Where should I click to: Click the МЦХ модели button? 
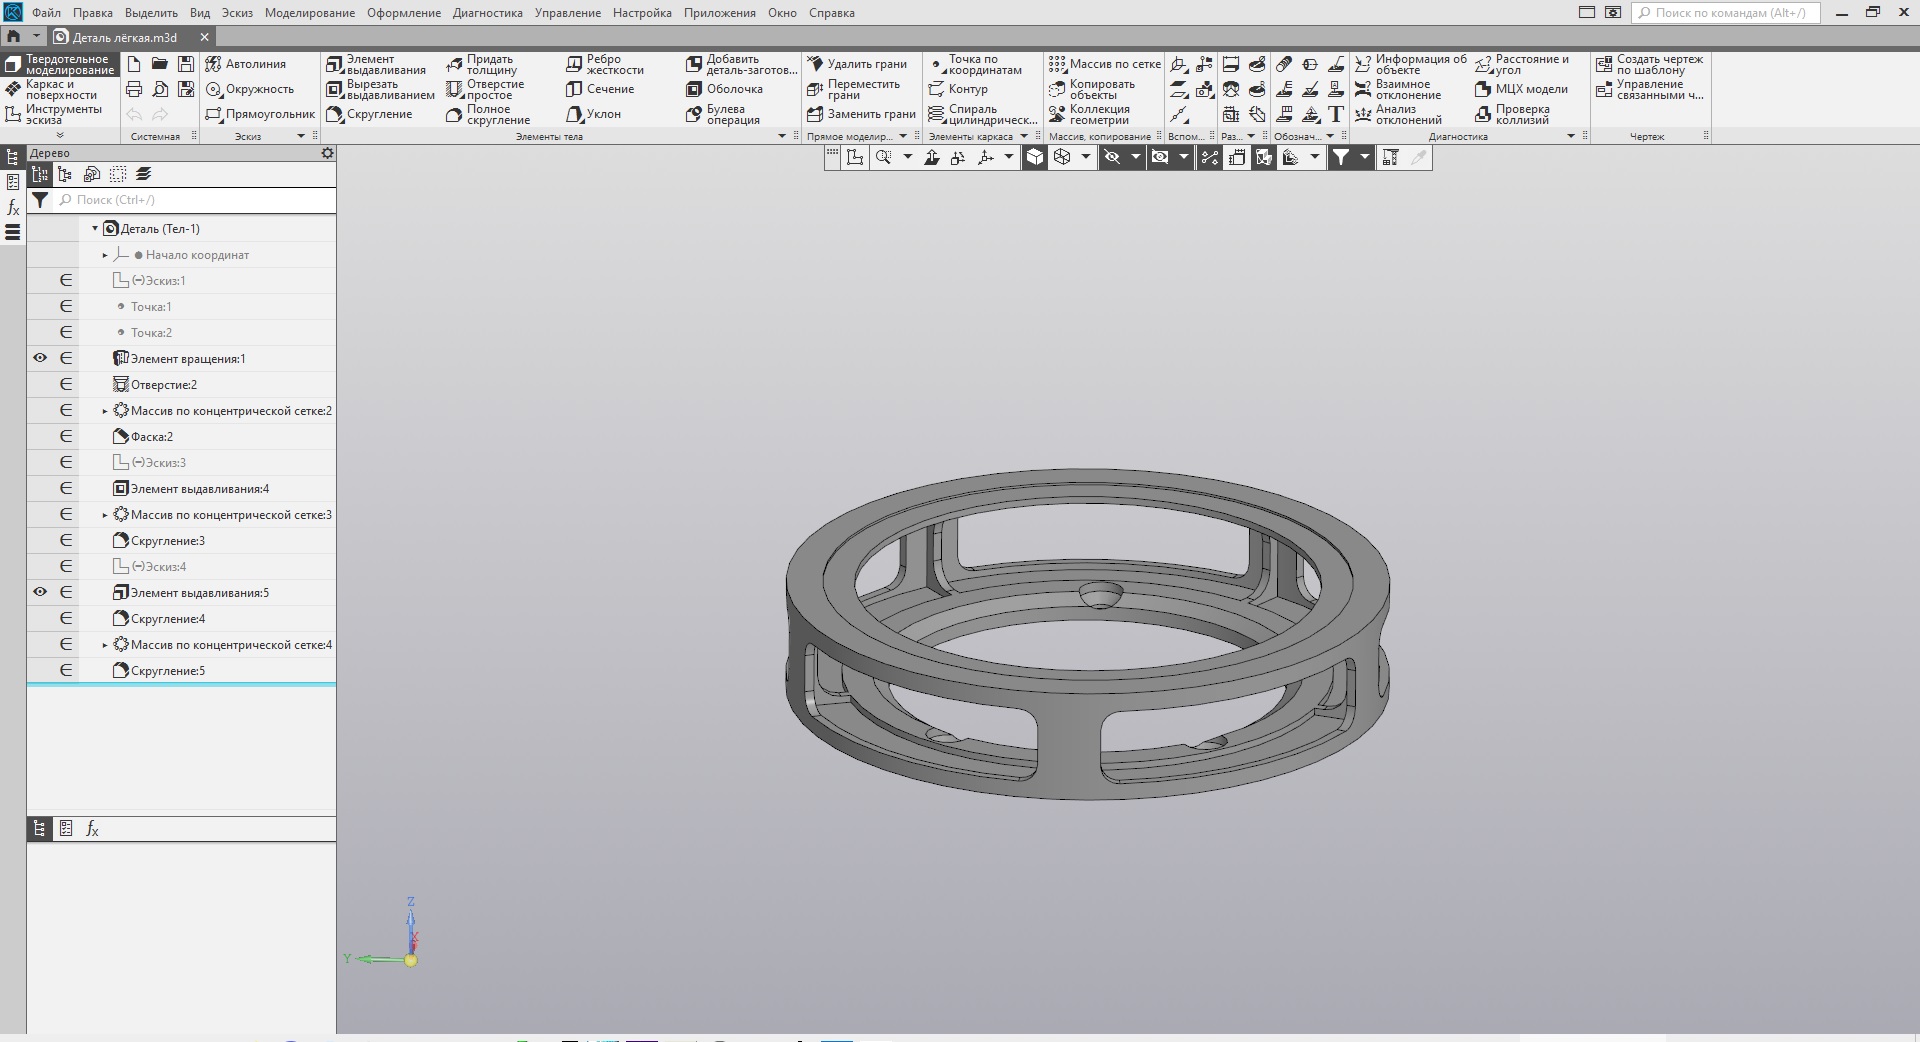click(1521, 89)
